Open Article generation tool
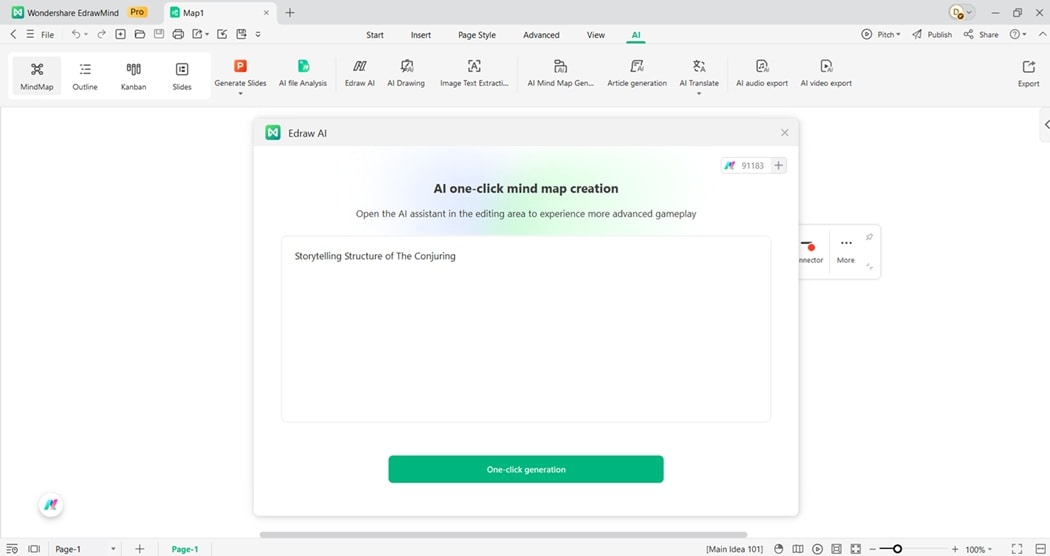The image size is (1050, 556). click(637, 73)
